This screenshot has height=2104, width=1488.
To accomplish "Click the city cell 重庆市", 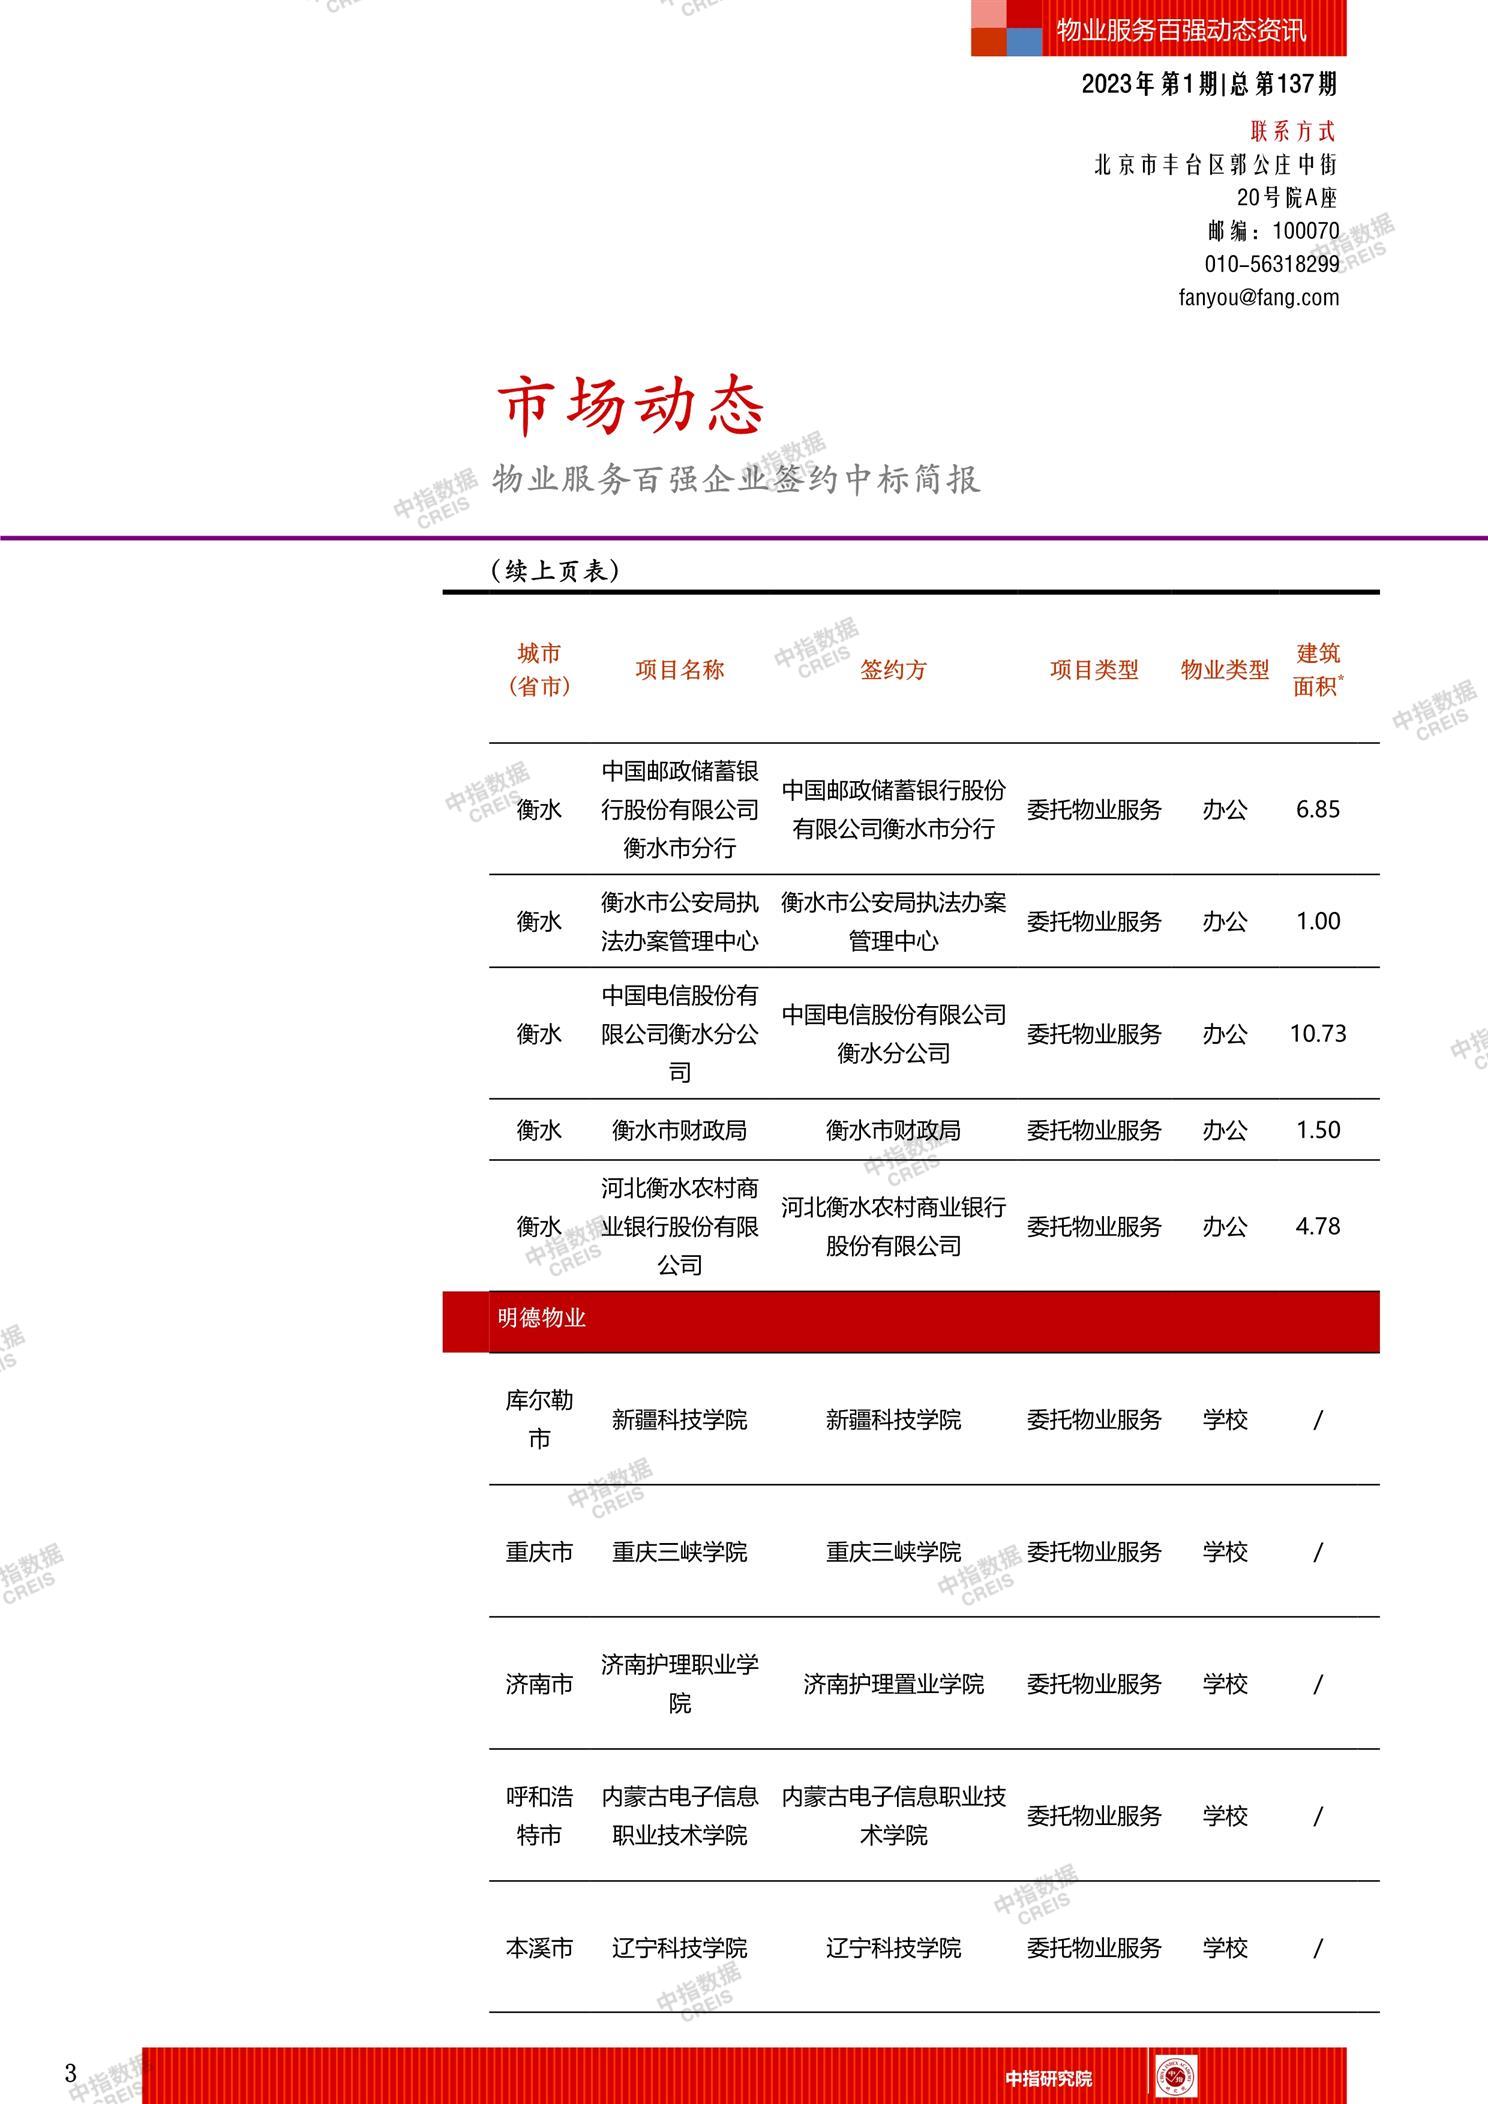I will tap(539, 1552).
